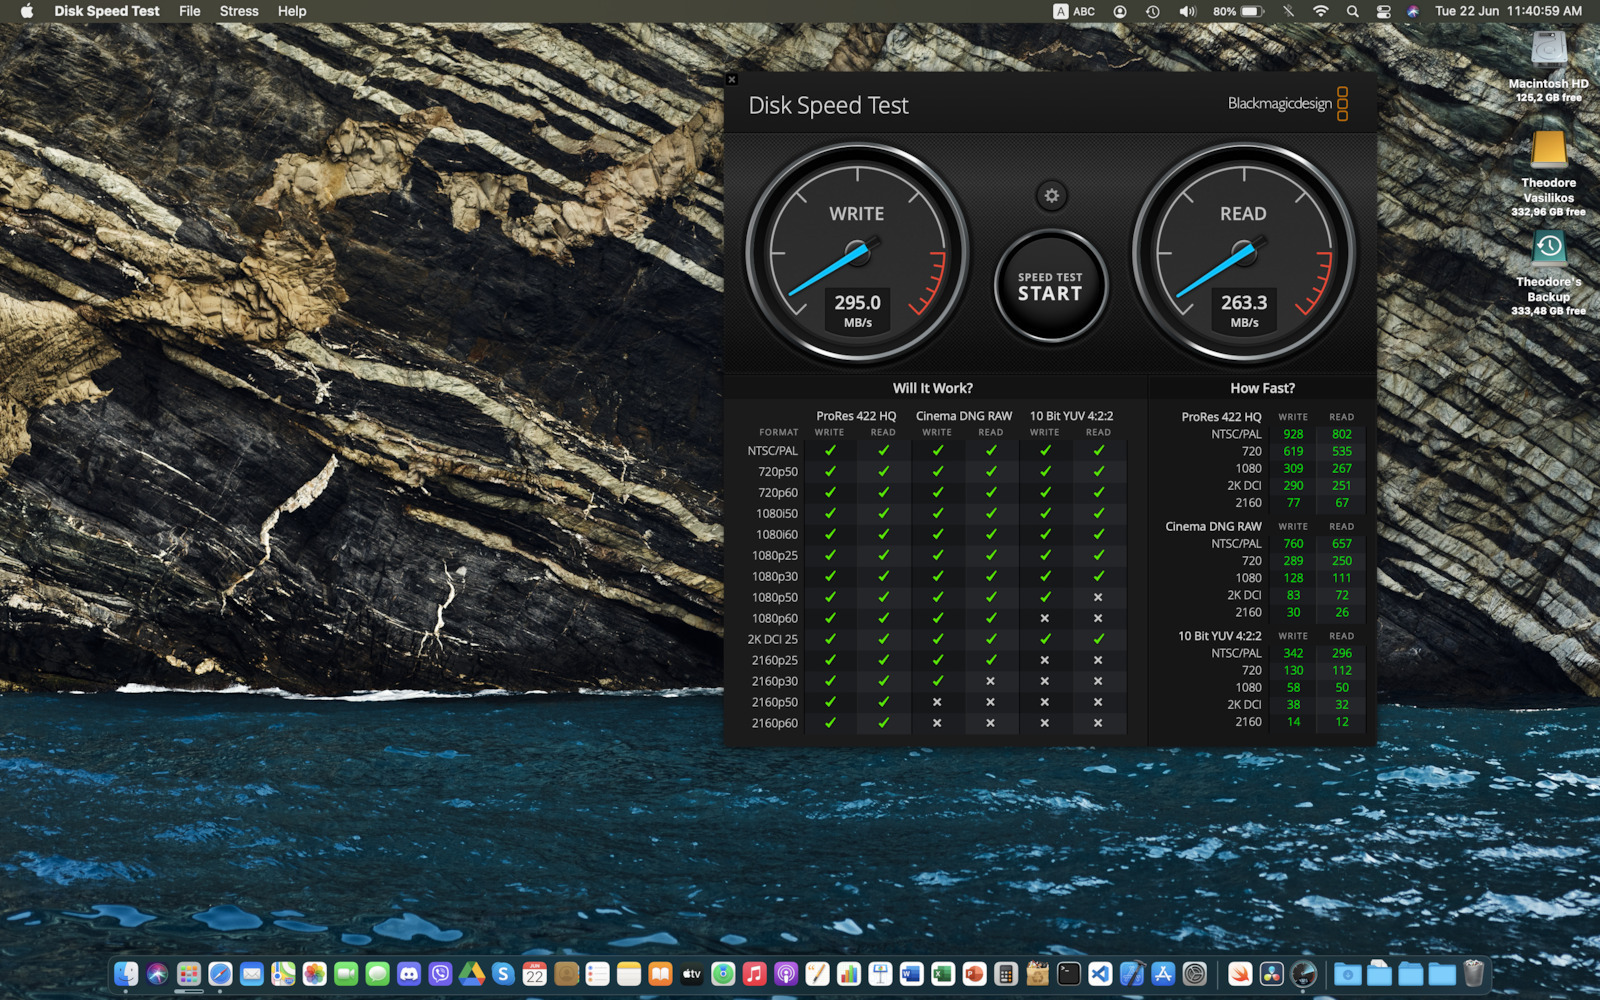Launch Discord from the Dock
Image resolution: width=1600 pixels, height=1000 pixels.
click(x=409, y=973)
